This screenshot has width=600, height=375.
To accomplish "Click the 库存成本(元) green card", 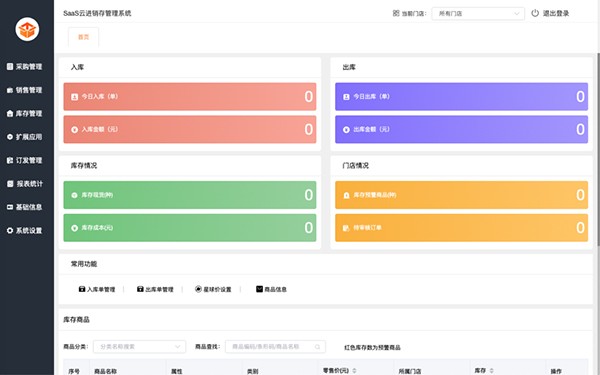I will click(x=190, y=228).
